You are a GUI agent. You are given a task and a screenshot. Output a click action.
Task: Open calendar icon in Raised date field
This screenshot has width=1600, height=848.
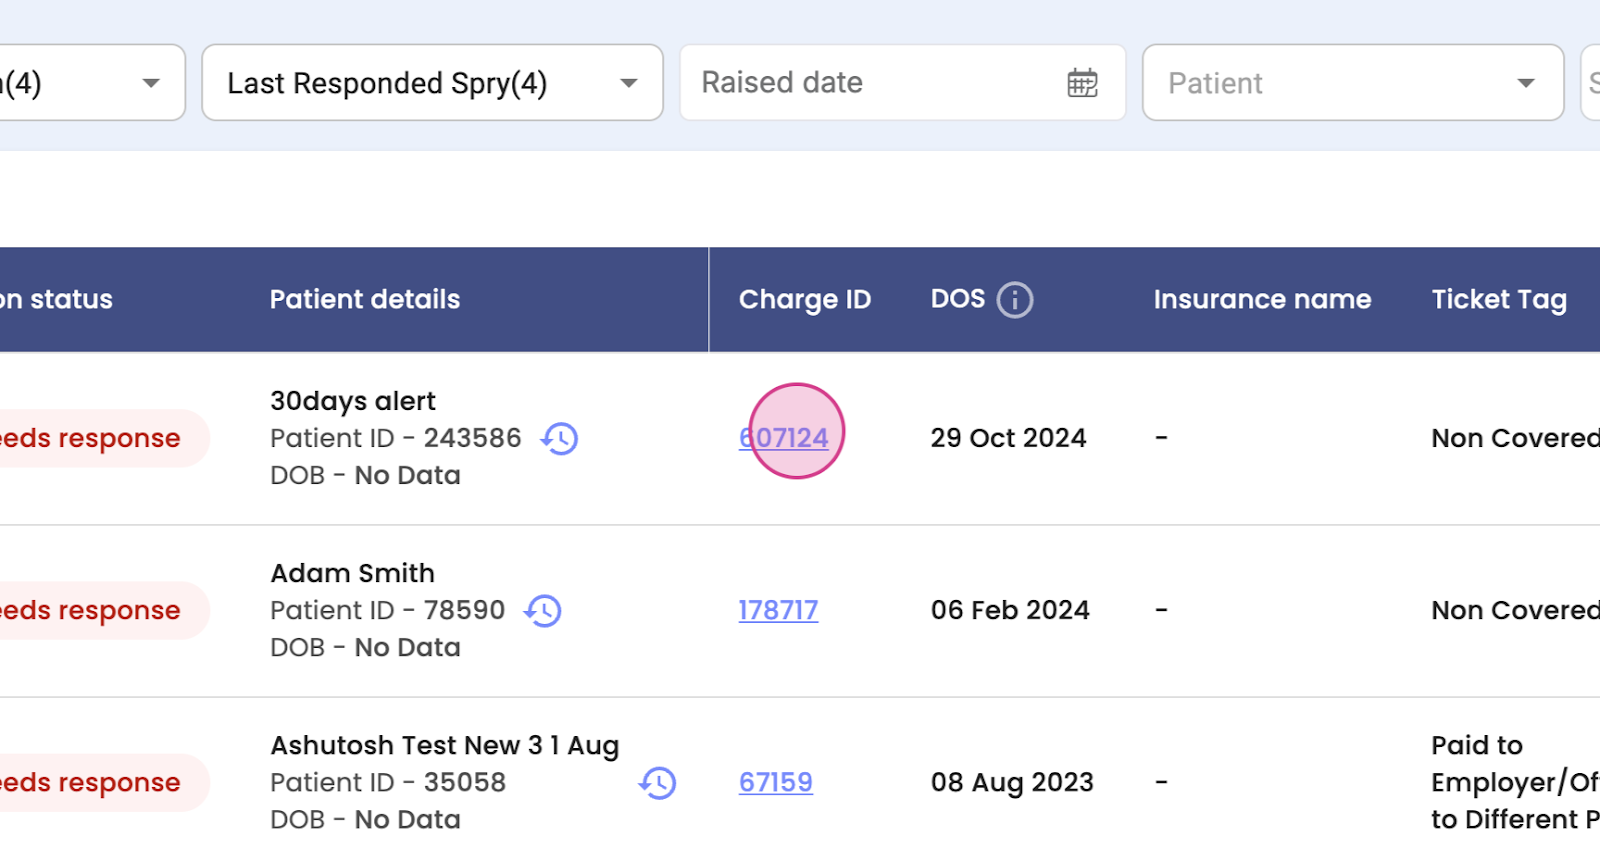(1082, 83)
